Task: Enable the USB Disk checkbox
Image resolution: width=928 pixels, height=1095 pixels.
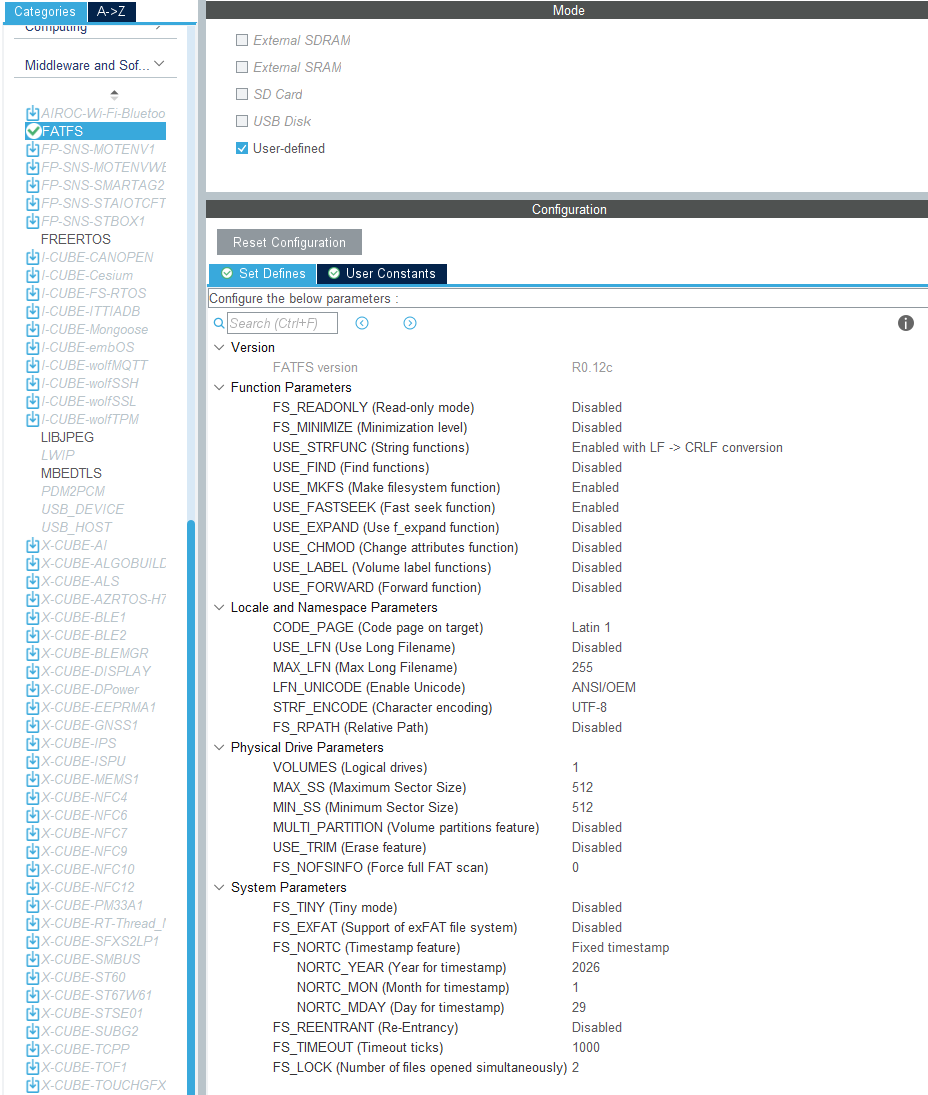Action: [x=242, y=121]
